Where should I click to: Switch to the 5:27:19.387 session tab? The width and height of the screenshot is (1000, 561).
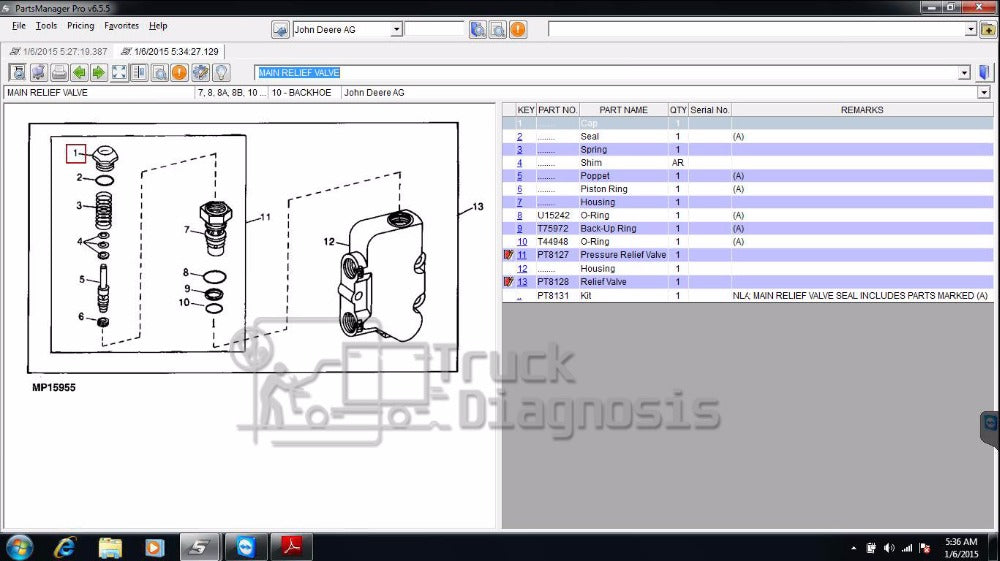pyautogui.click(x=58, y=51)
